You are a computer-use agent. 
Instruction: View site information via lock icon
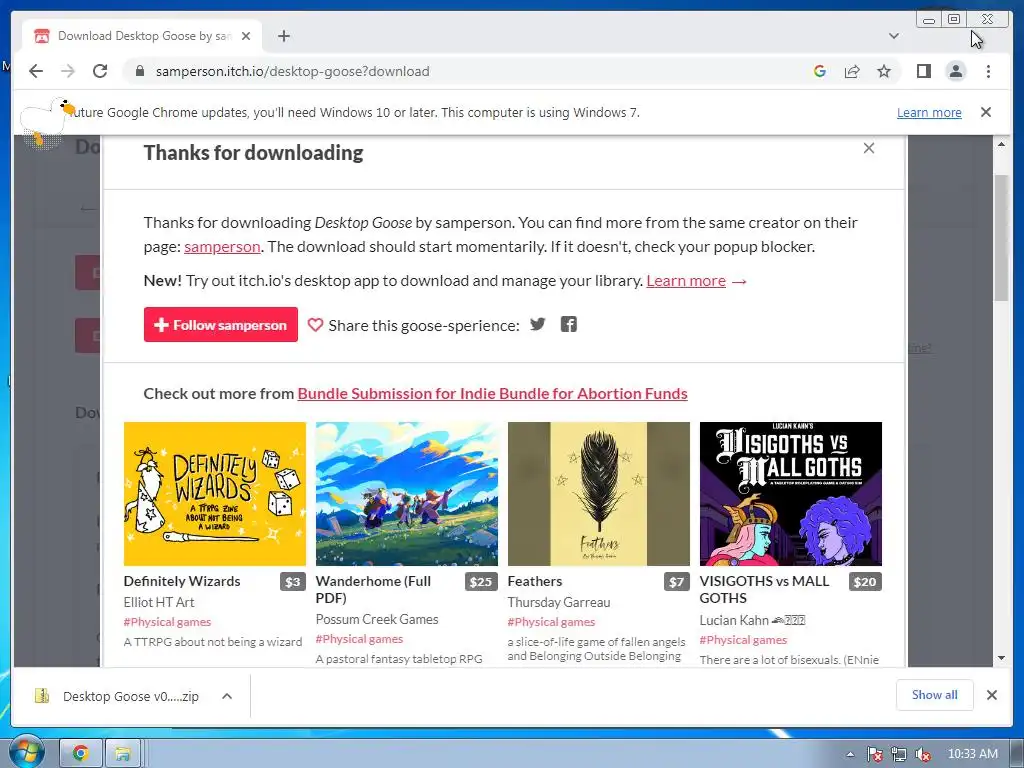(x=139, y=71)
